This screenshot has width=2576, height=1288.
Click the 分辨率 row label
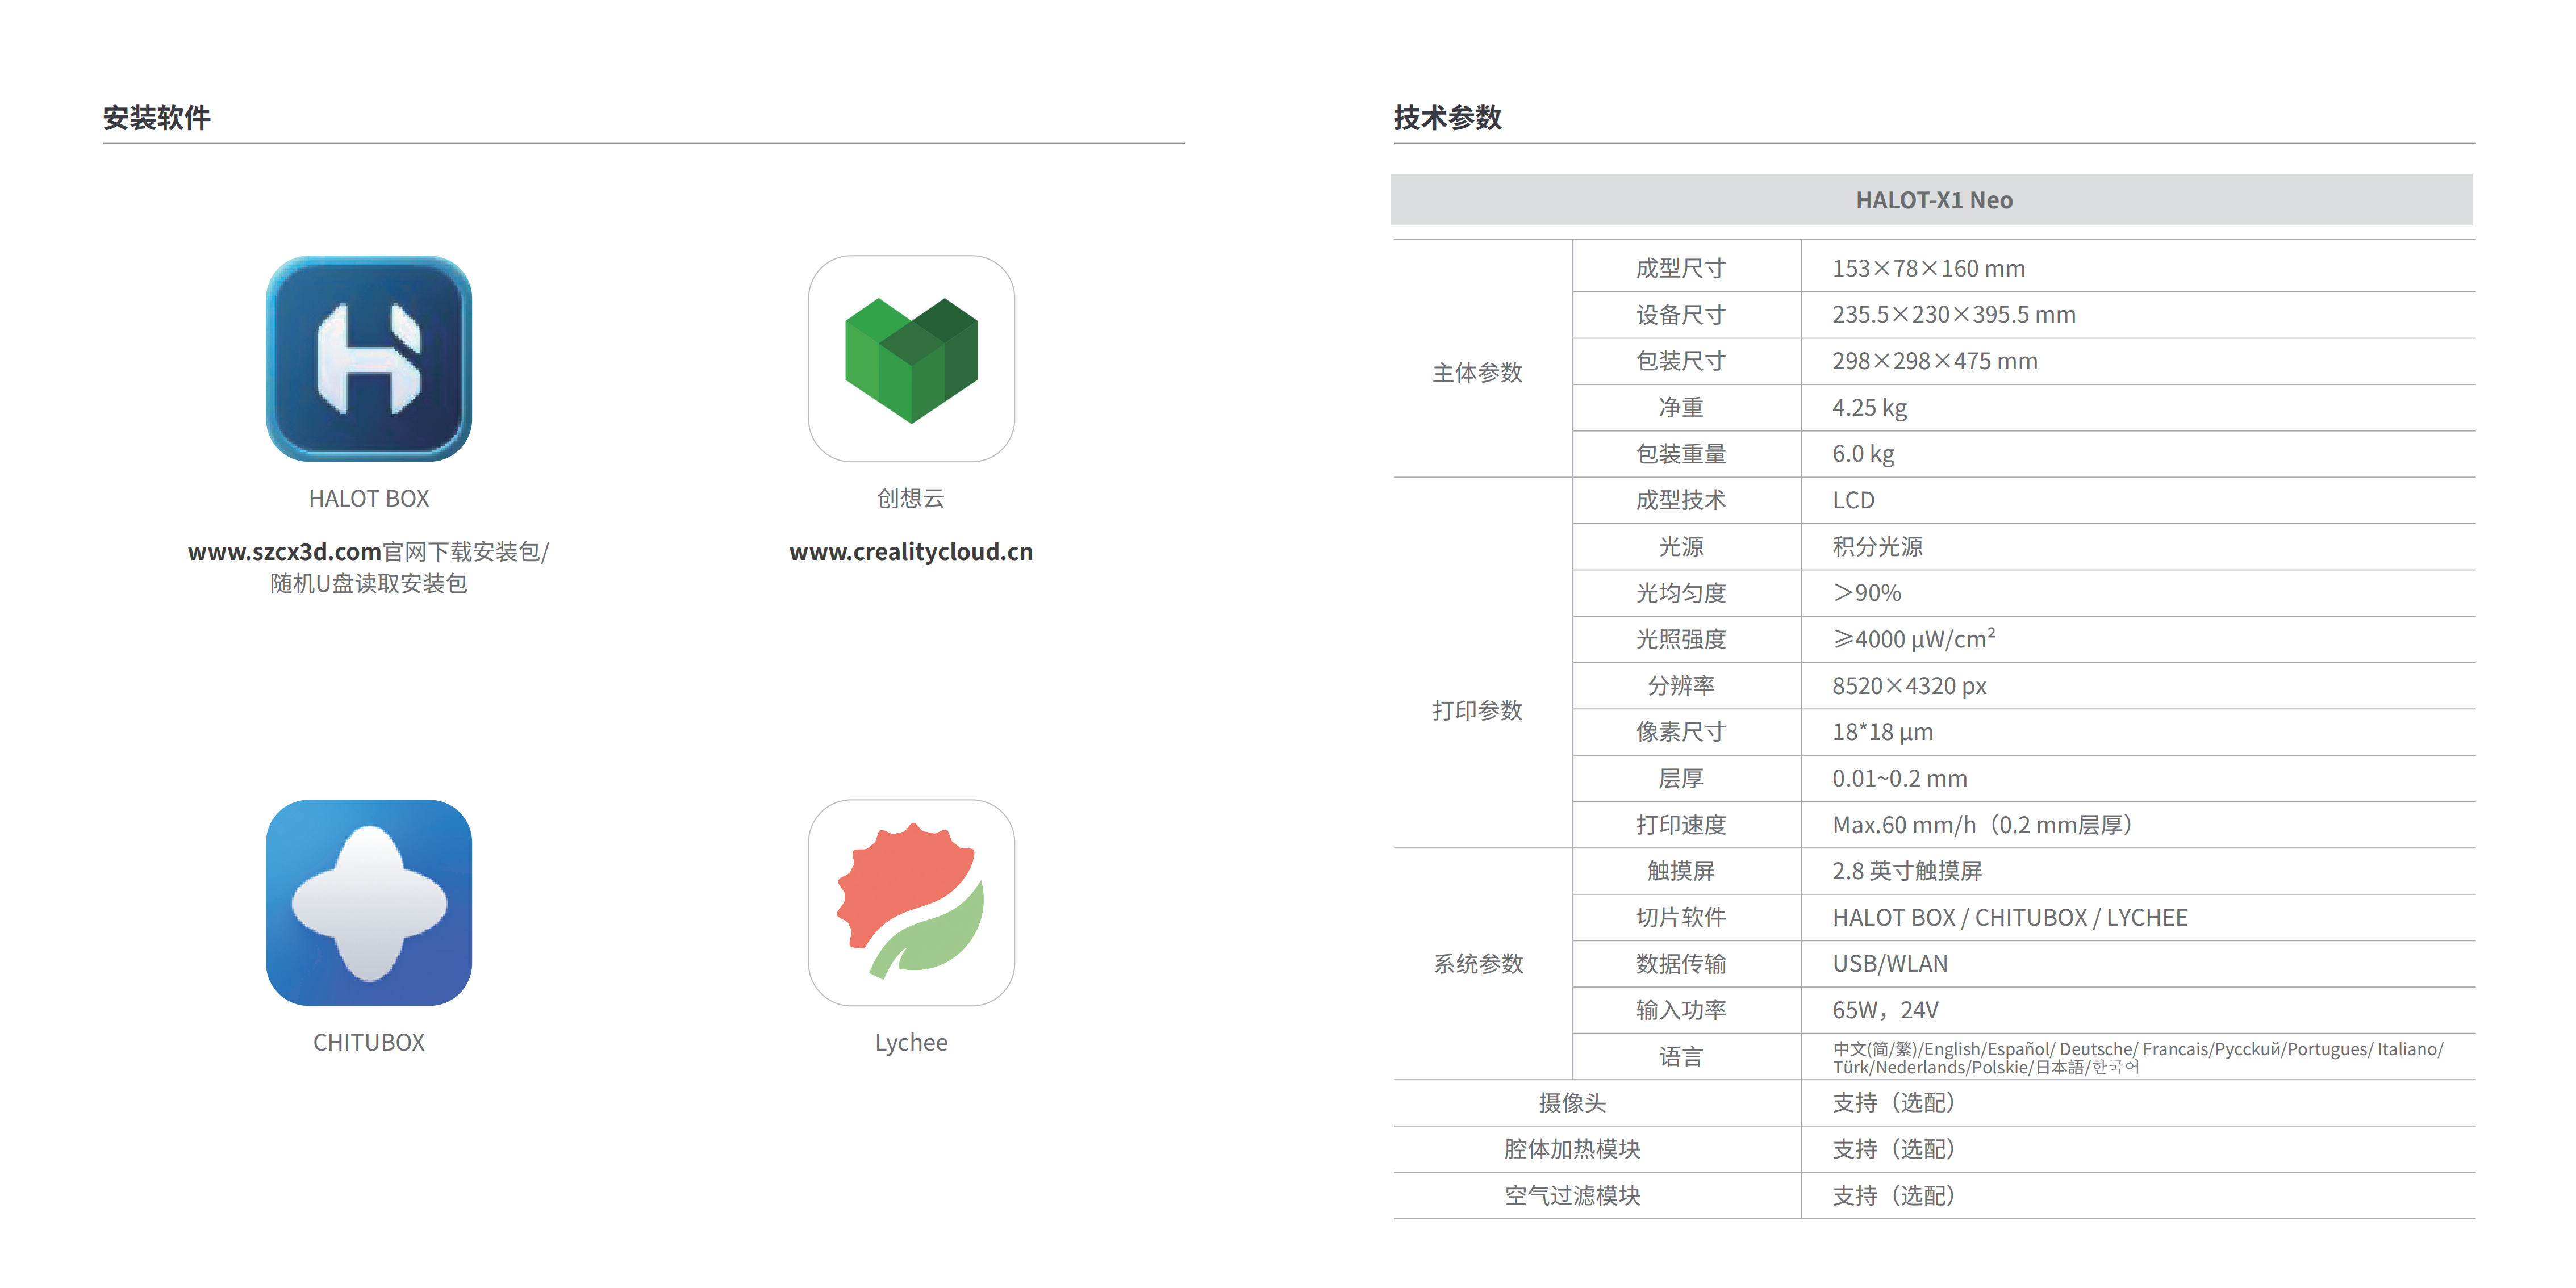click(1681, 685)
